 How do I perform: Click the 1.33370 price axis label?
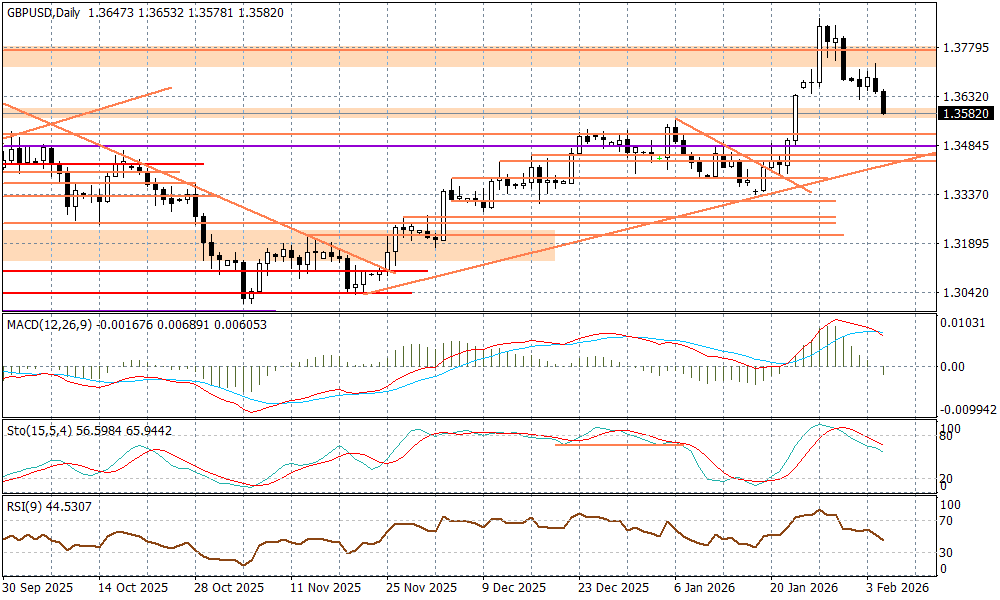click(x=965, y=194)
